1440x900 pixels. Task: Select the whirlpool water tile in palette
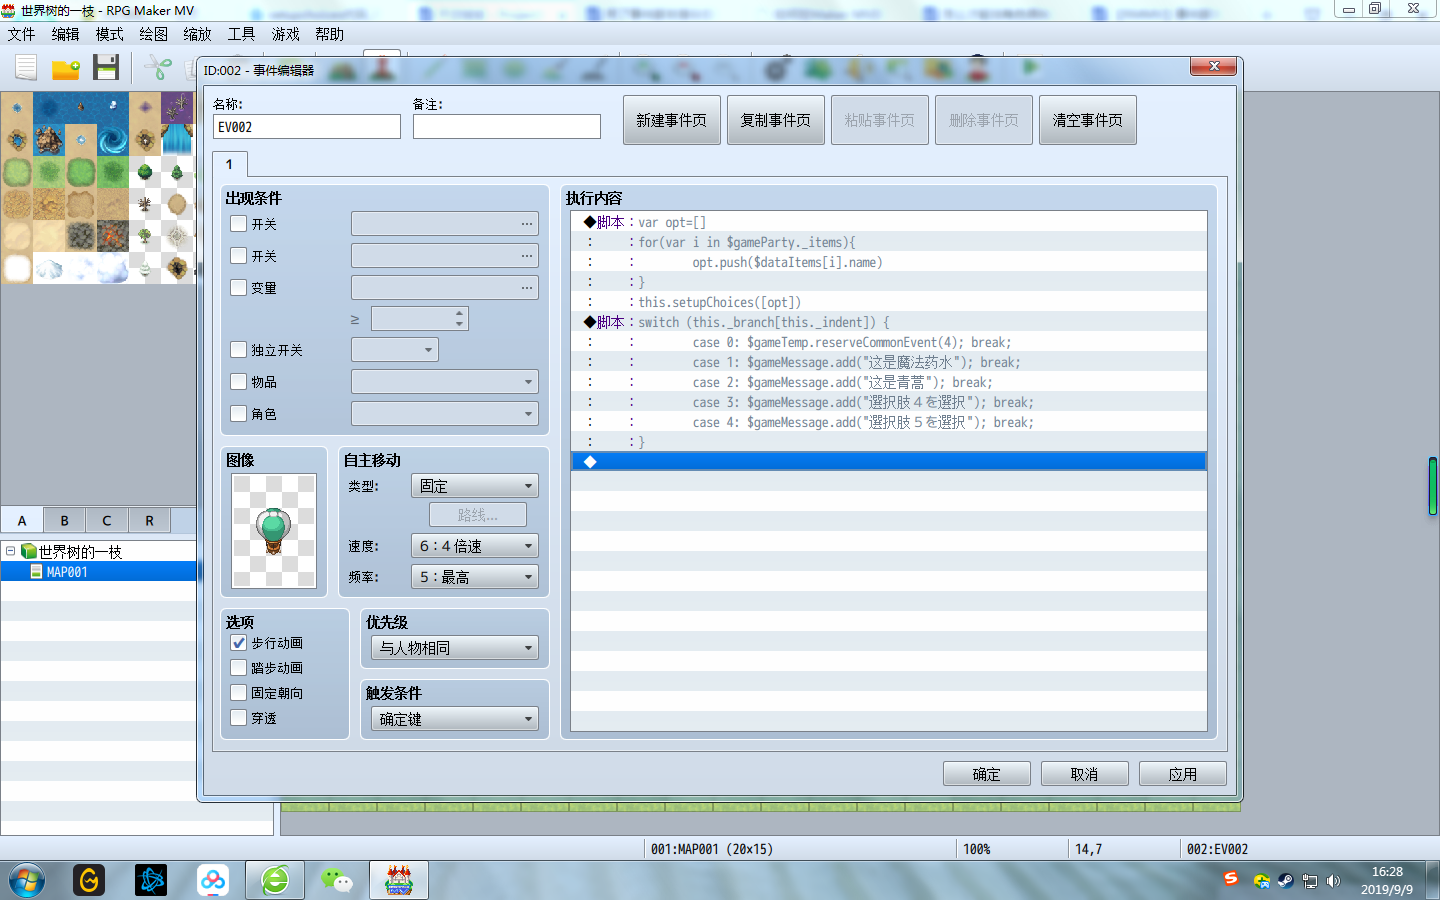point(113,140)
